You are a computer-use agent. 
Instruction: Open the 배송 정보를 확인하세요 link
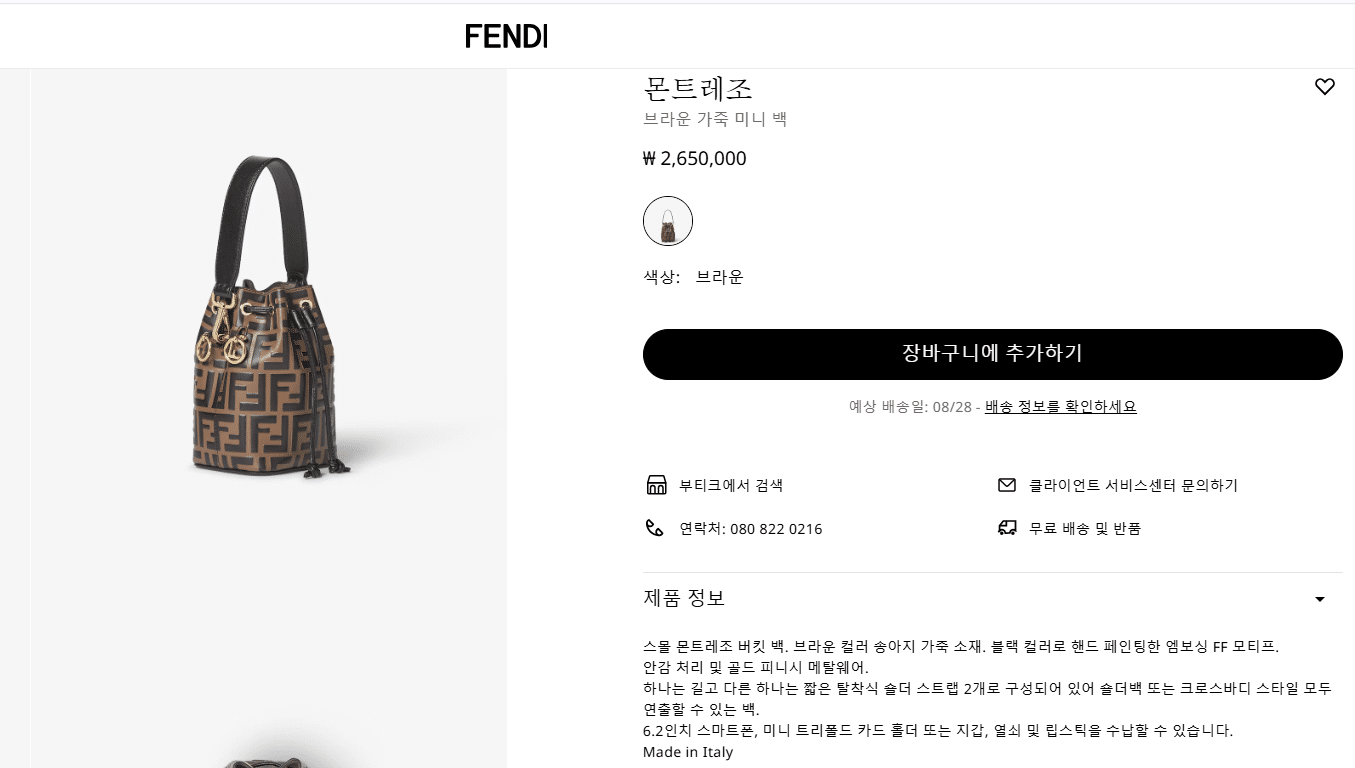tap(1060, 407)
